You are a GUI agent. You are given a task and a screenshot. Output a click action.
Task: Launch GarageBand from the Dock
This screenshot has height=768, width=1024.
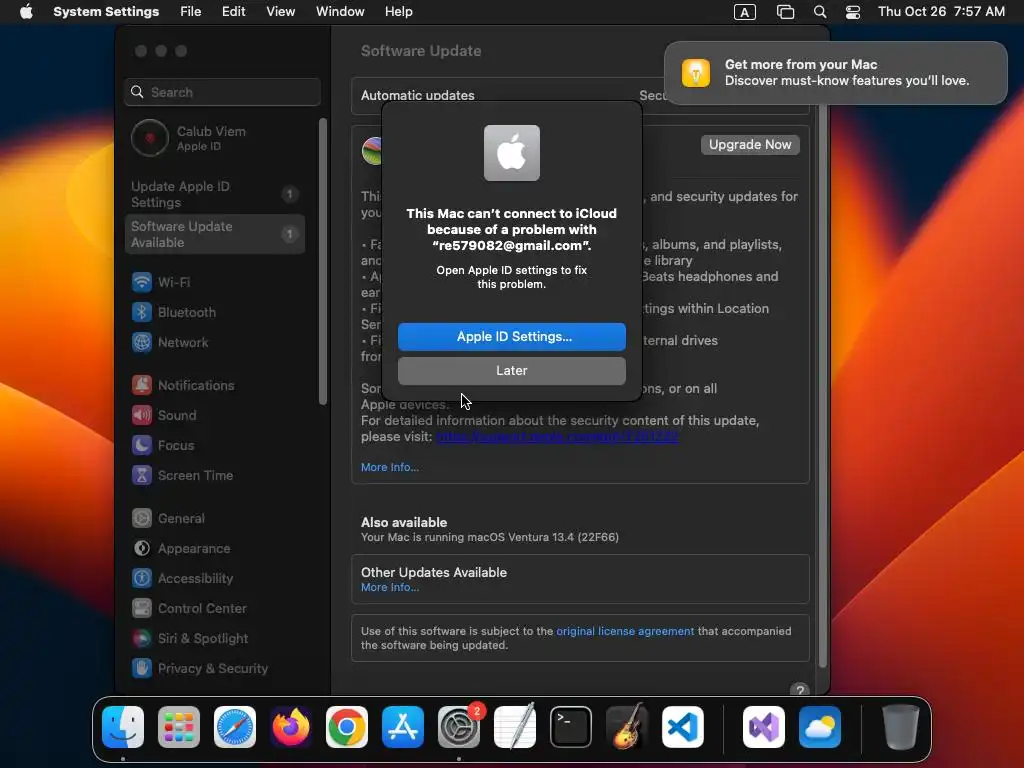coord(627,727)
